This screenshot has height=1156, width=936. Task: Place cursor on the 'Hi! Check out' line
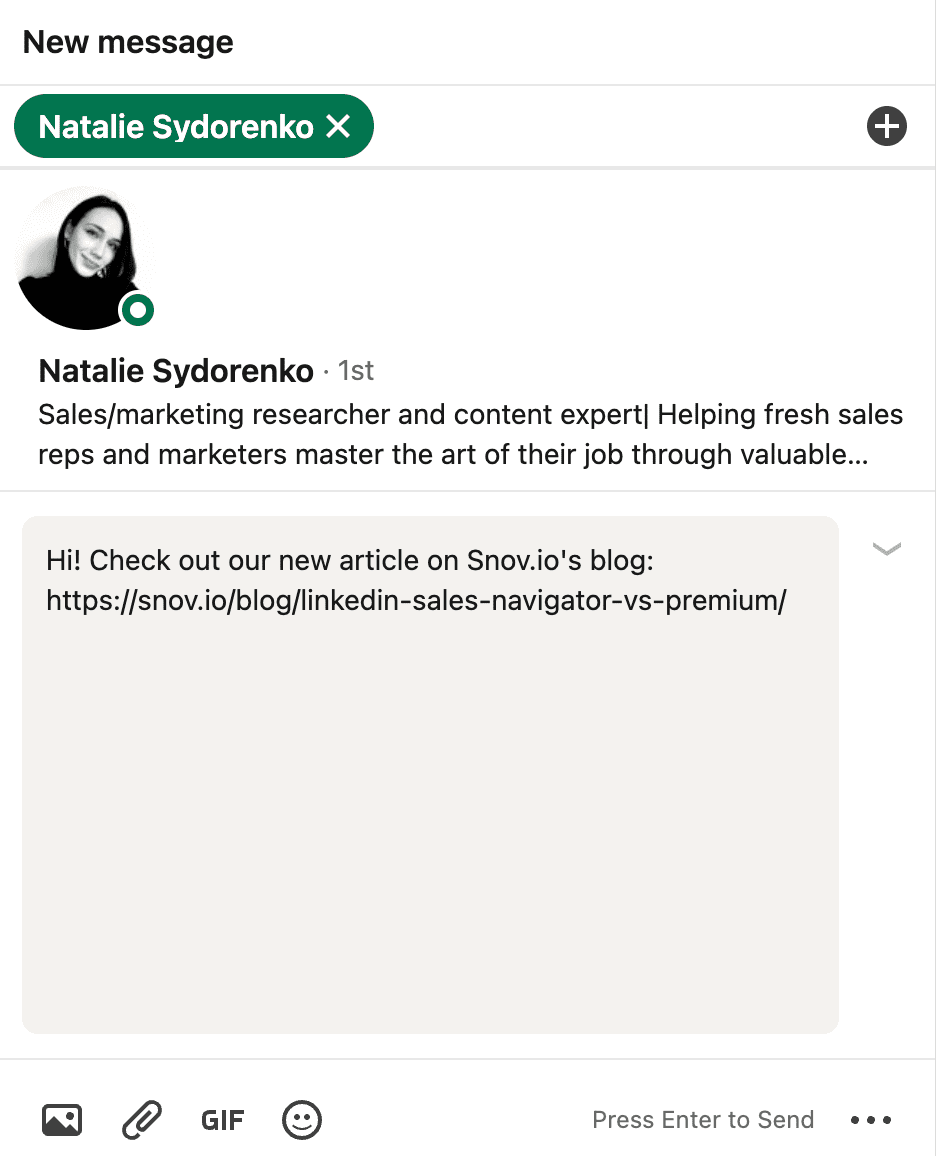(350, 561)
